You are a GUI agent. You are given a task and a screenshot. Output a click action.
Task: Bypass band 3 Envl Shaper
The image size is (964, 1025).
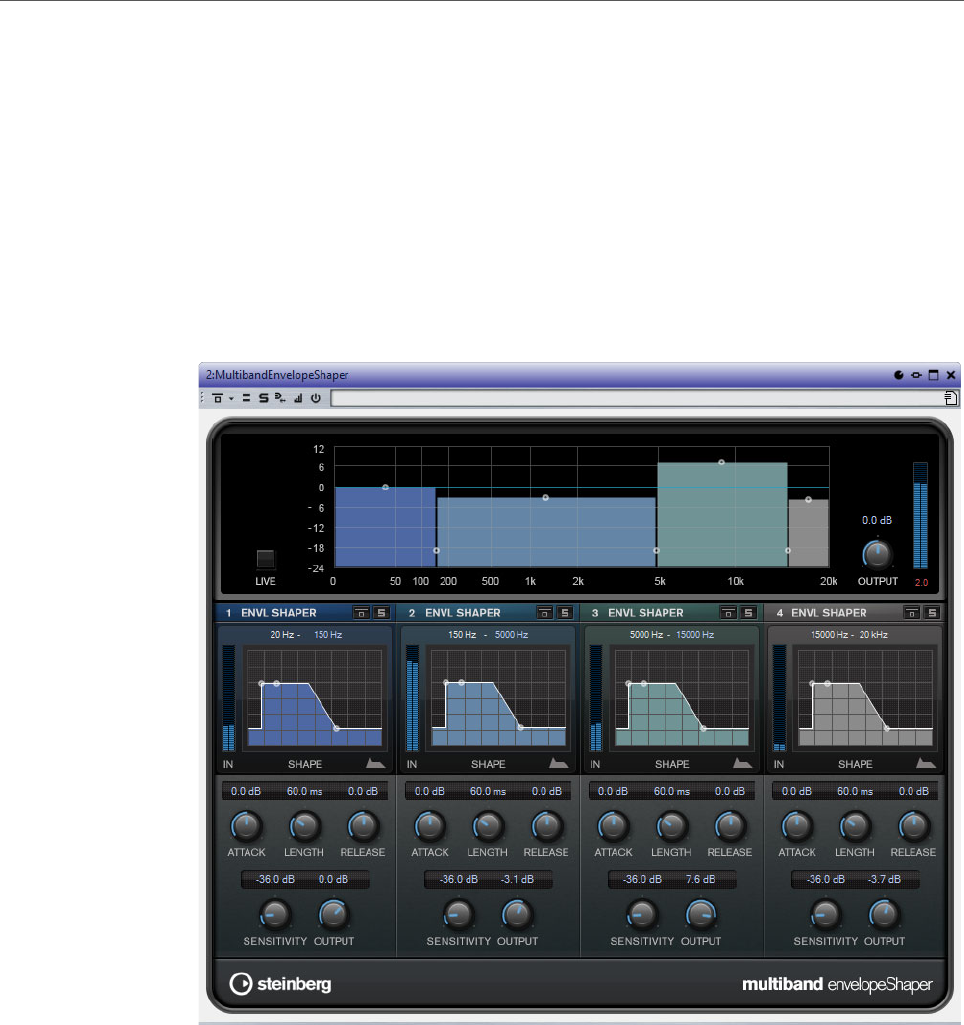click(728, 613)
